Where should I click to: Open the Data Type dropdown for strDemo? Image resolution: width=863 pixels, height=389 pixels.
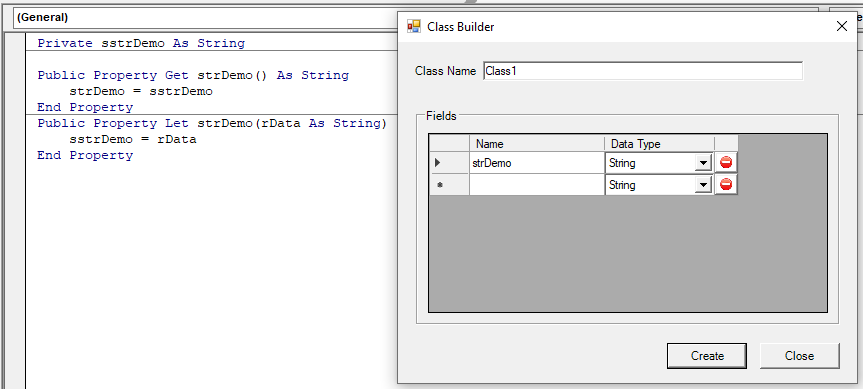coord(703,163)
